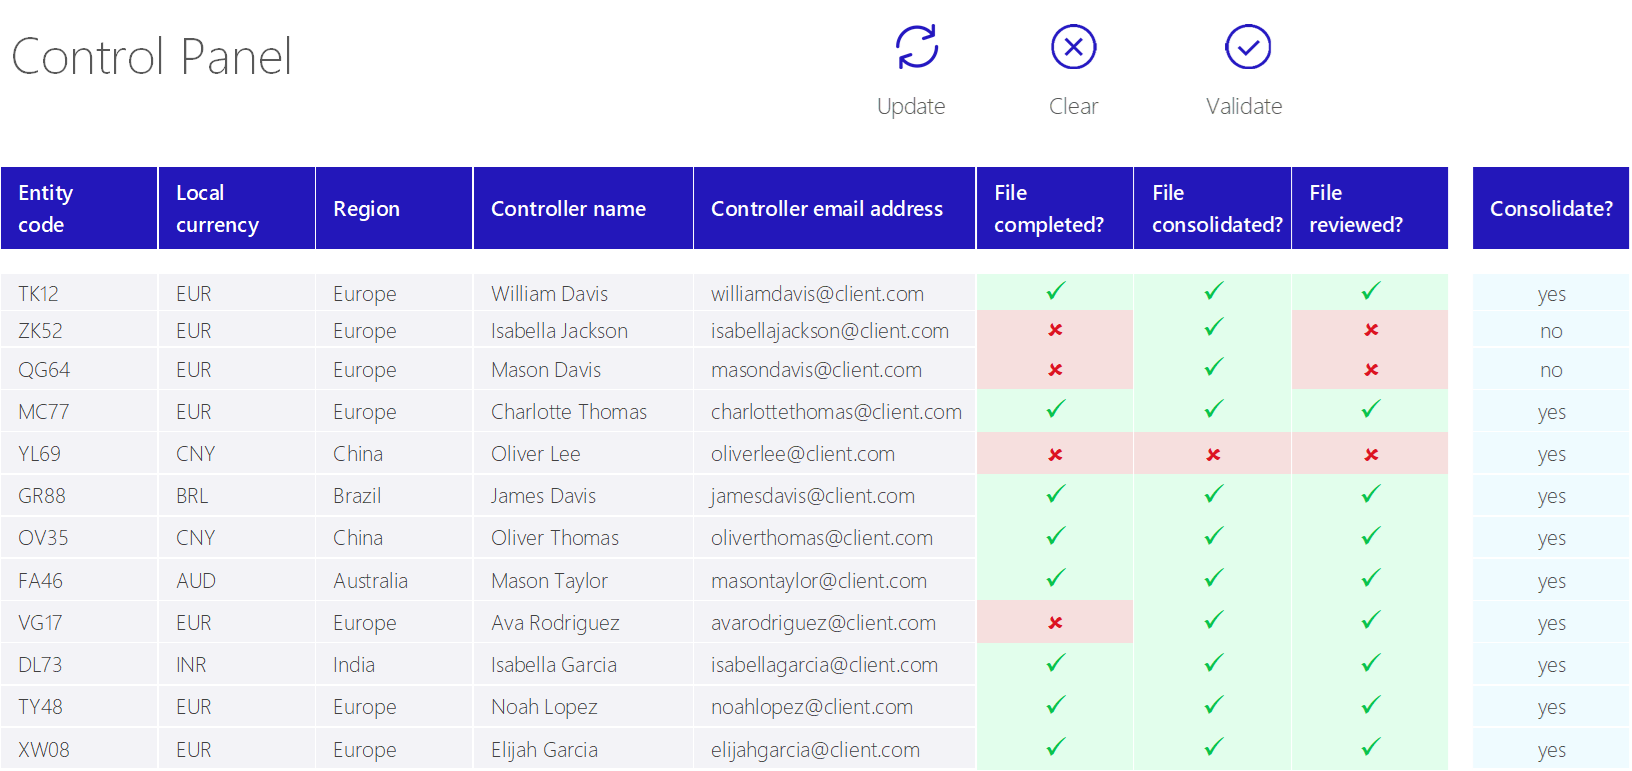Screen dimensions: 1632x771
Task: Select the File completed? header
Action: pyautogui.click(x=1055, y=208)
